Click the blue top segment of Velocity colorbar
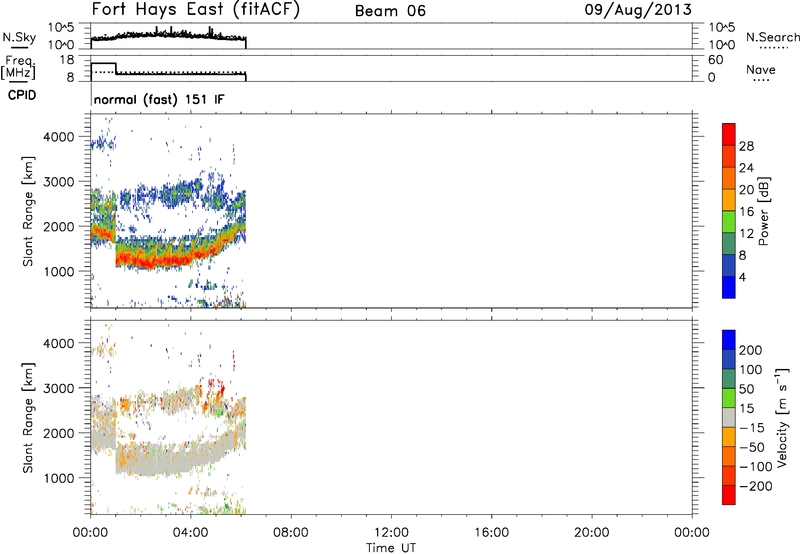The image size is (800, 554). point(729,340)
